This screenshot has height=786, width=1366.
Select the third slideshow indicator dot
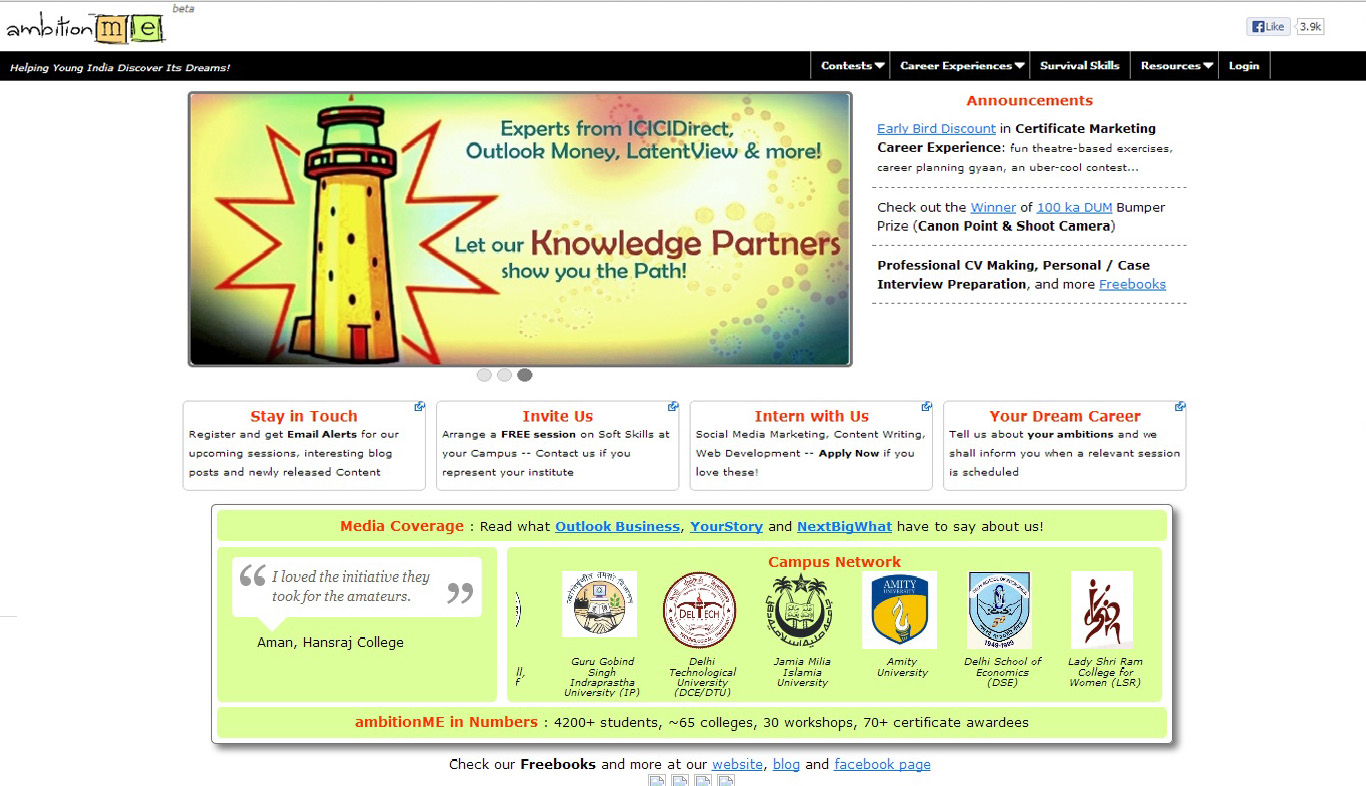pyautogui.click(x=525, y=375)
